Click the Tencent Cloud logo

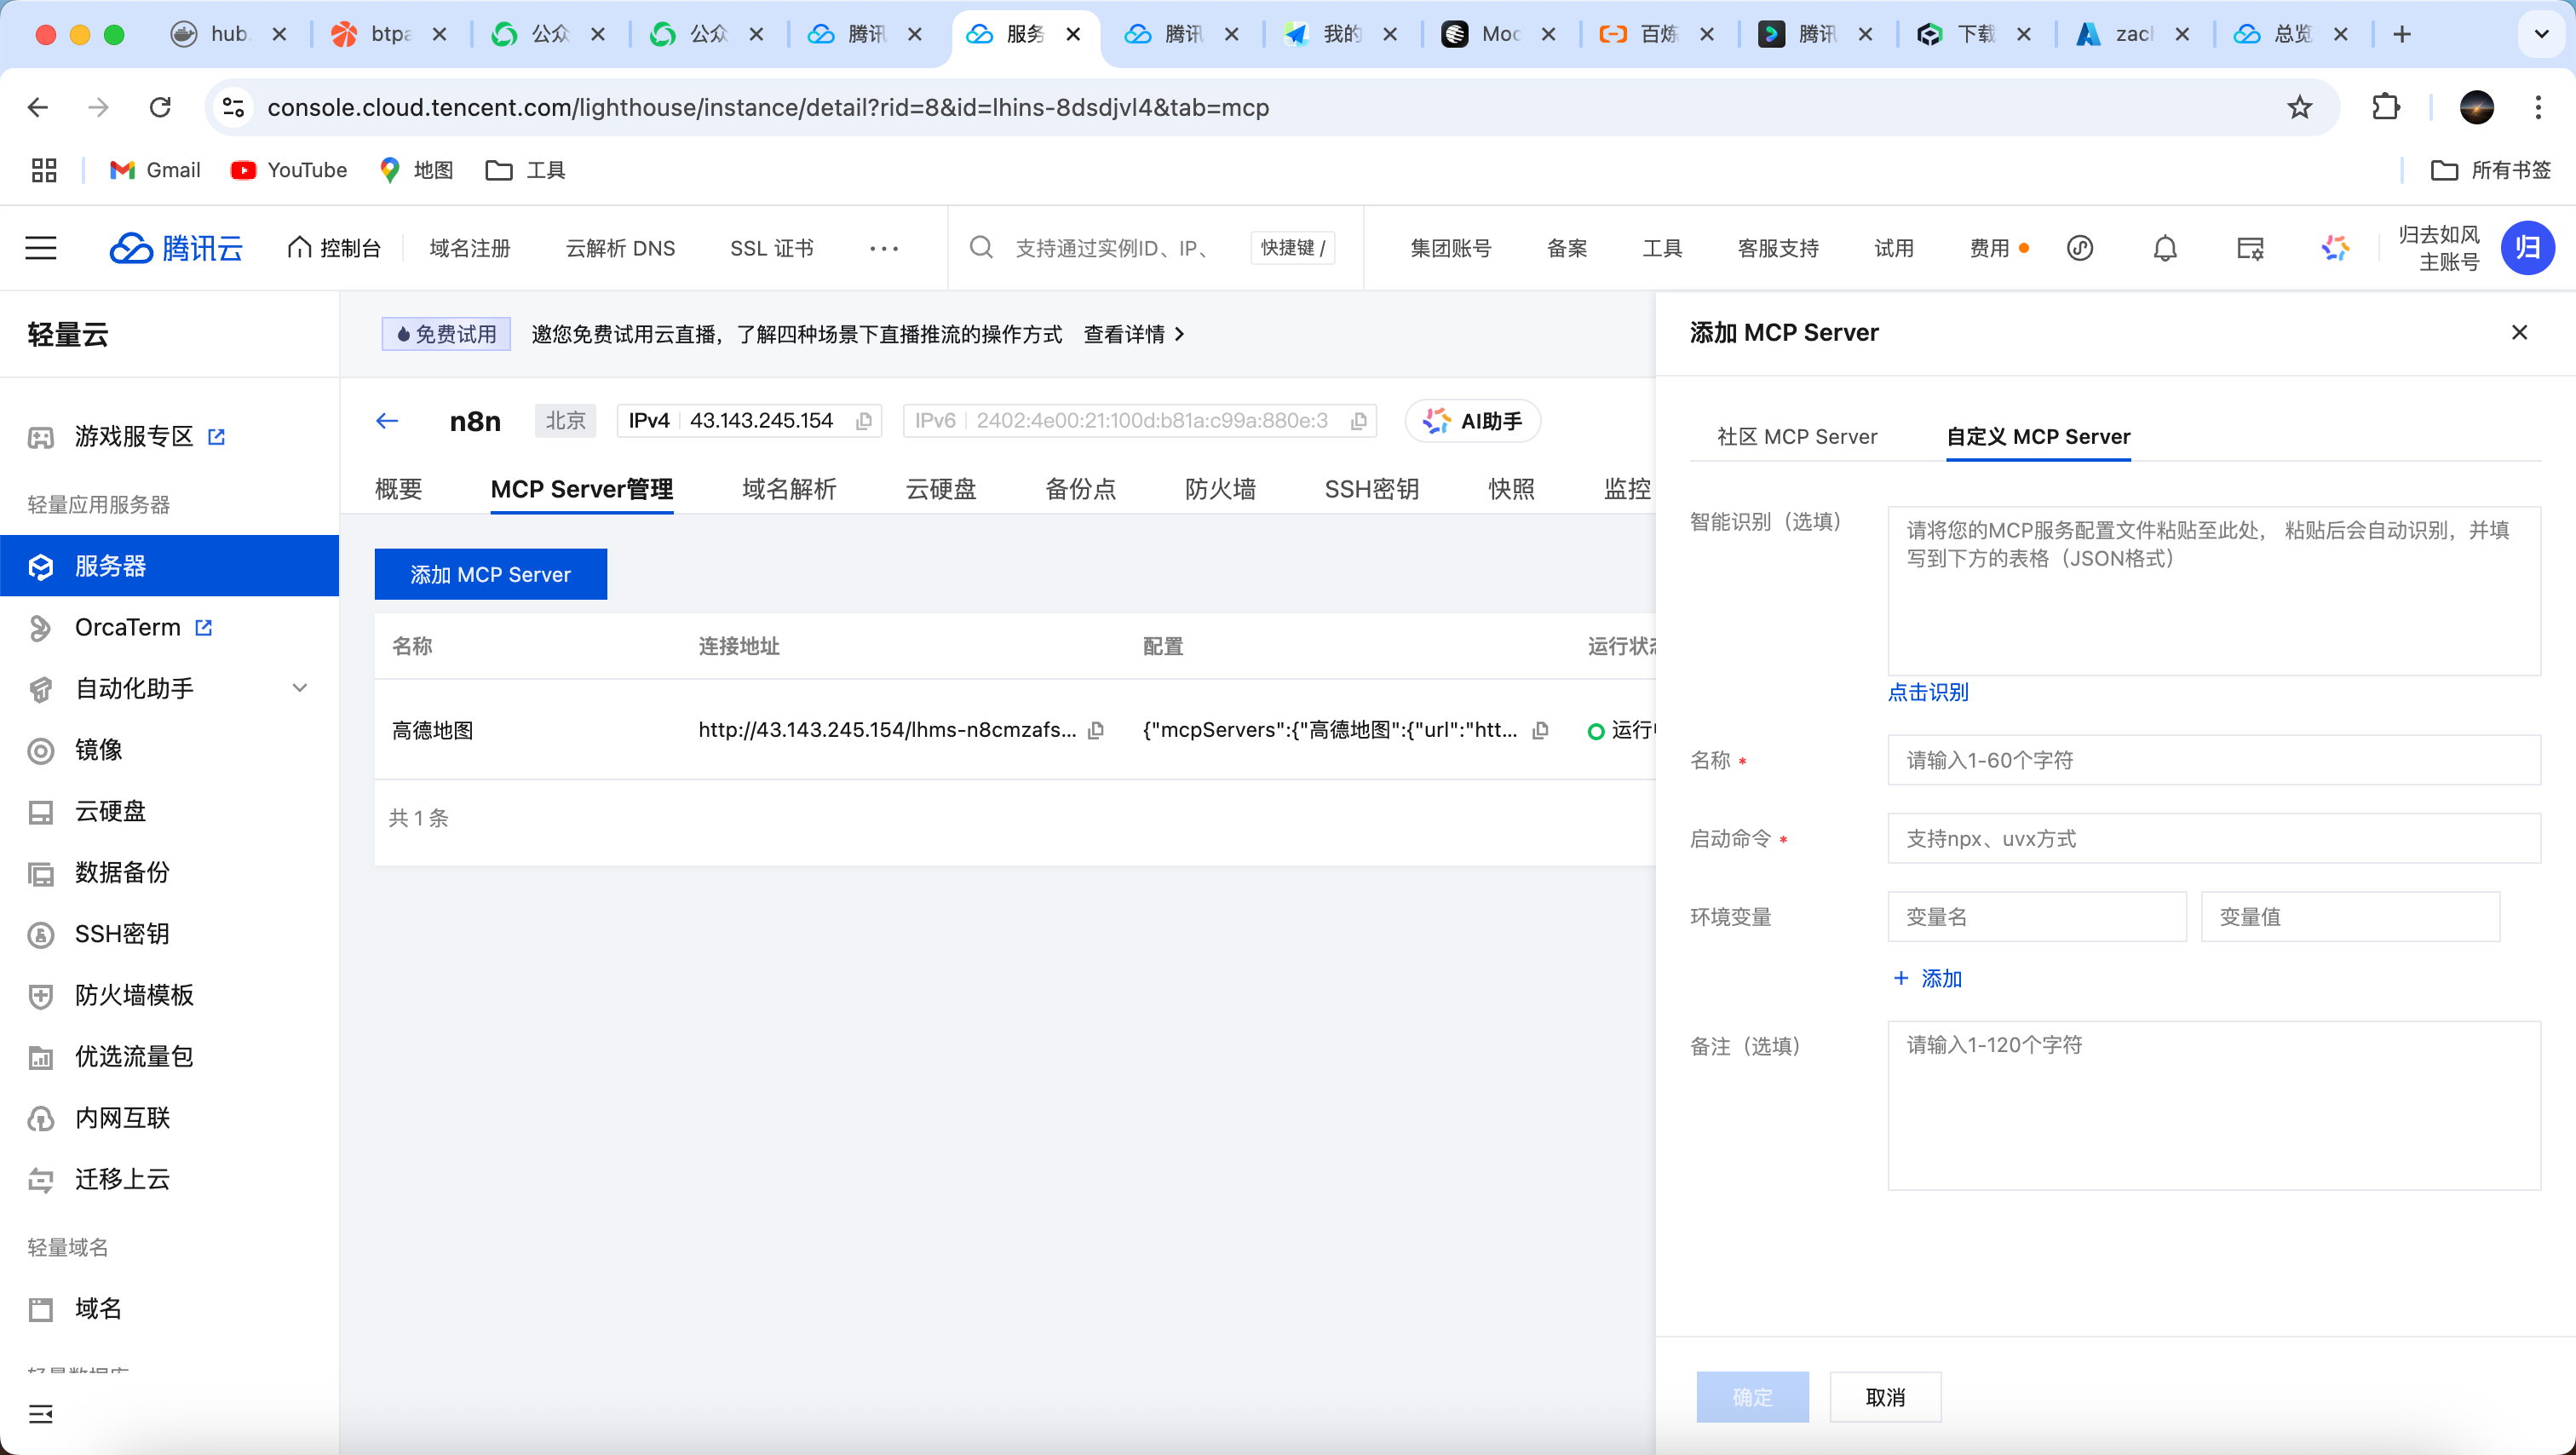(176, 247)
